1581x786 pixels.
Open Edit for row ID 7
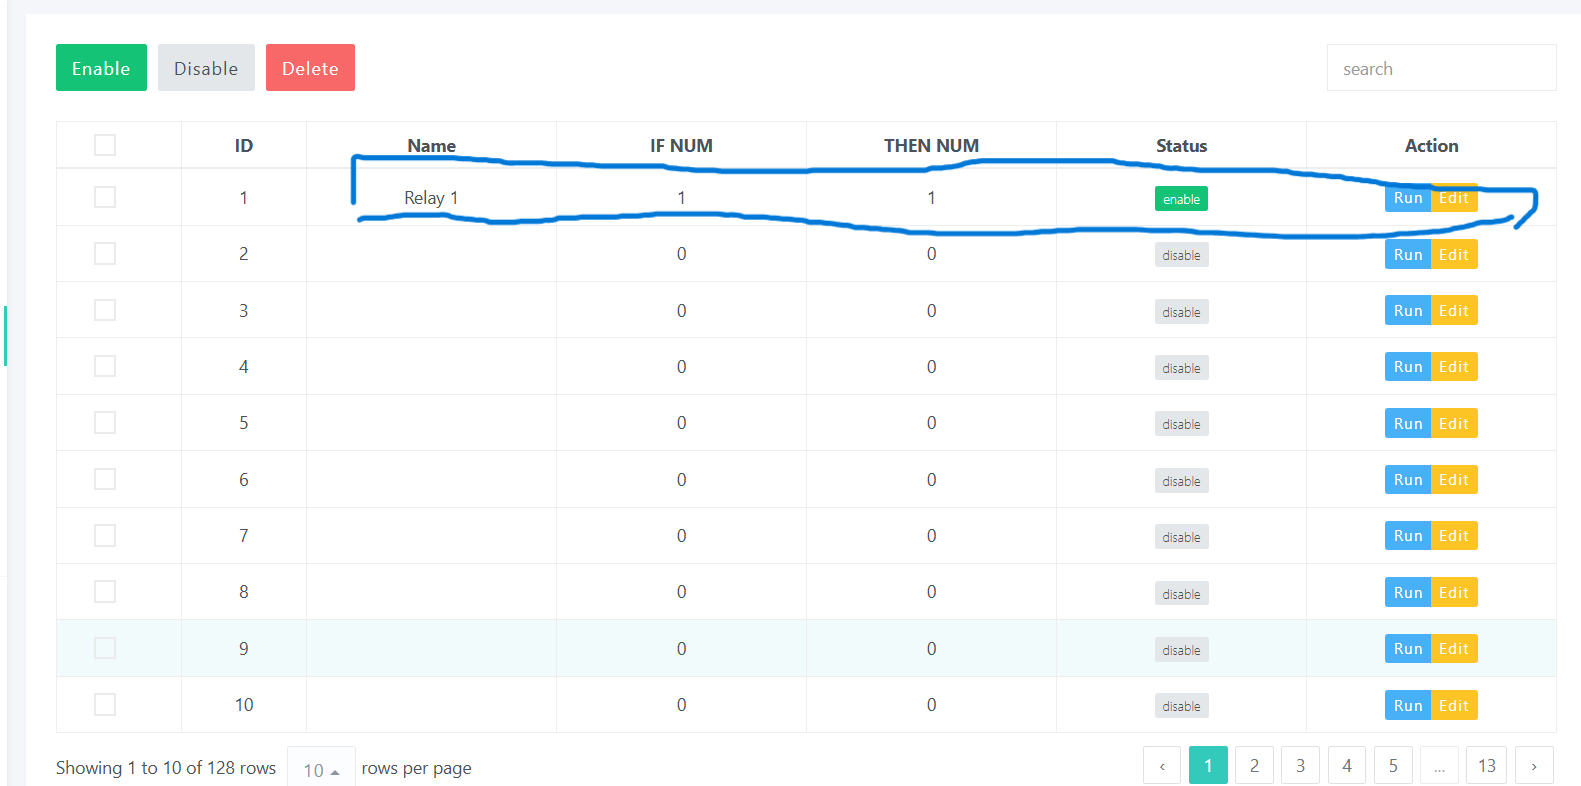1454,536
